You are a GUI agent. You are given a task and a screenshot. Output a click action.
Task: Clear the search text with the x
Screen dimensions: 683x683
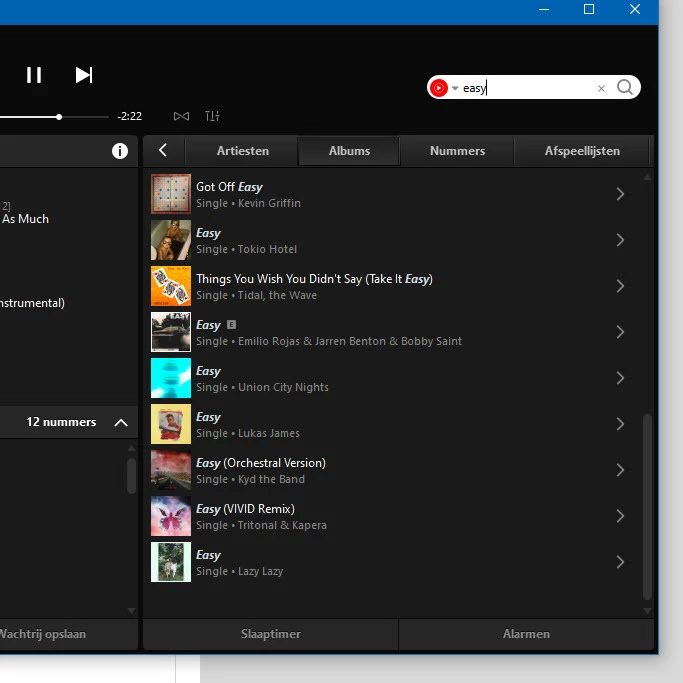[601, 88]
